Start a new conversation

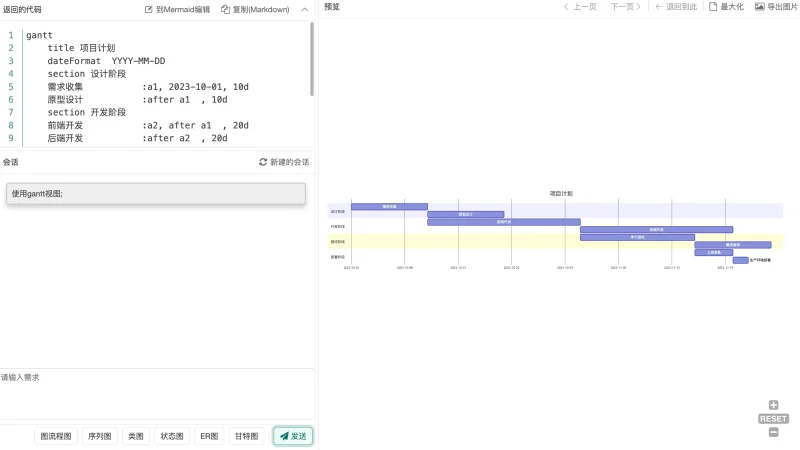click(x=284, y=162)
